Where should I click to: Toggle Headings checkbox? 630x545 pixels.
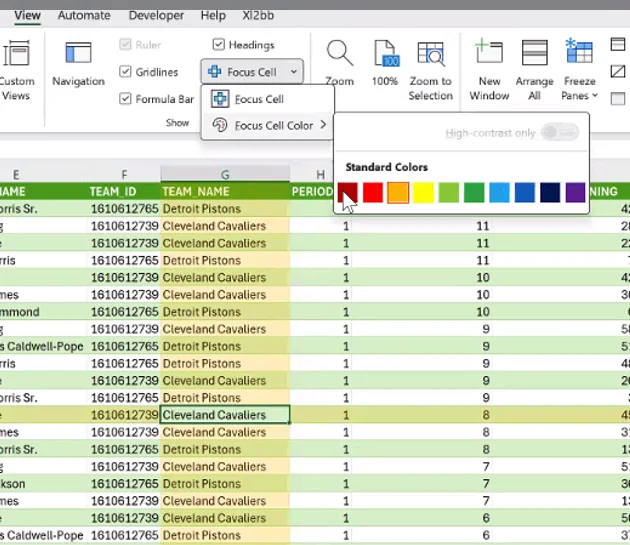[218, 44]
